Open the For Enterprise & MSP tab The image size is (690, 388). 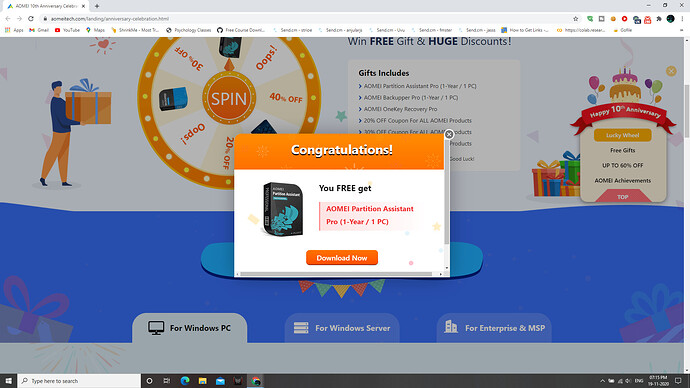click(x=494, y=328)
